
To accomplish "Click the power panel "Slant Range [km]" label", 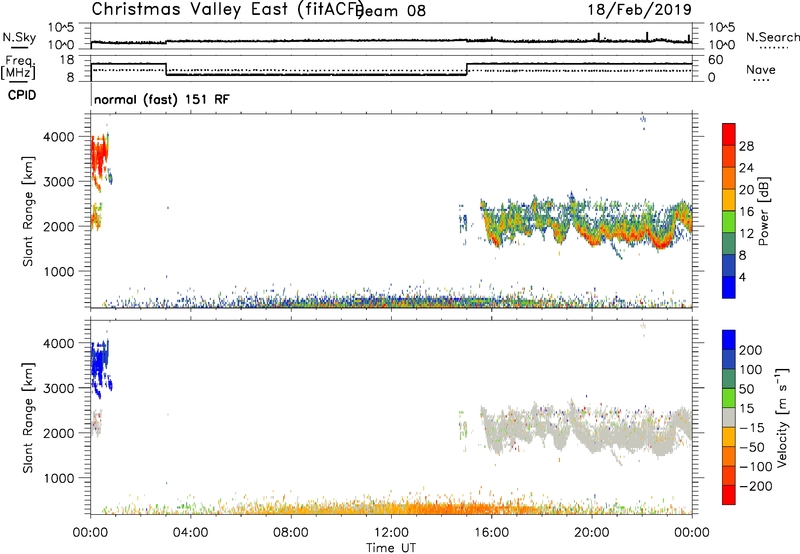I will pos(28,211).
